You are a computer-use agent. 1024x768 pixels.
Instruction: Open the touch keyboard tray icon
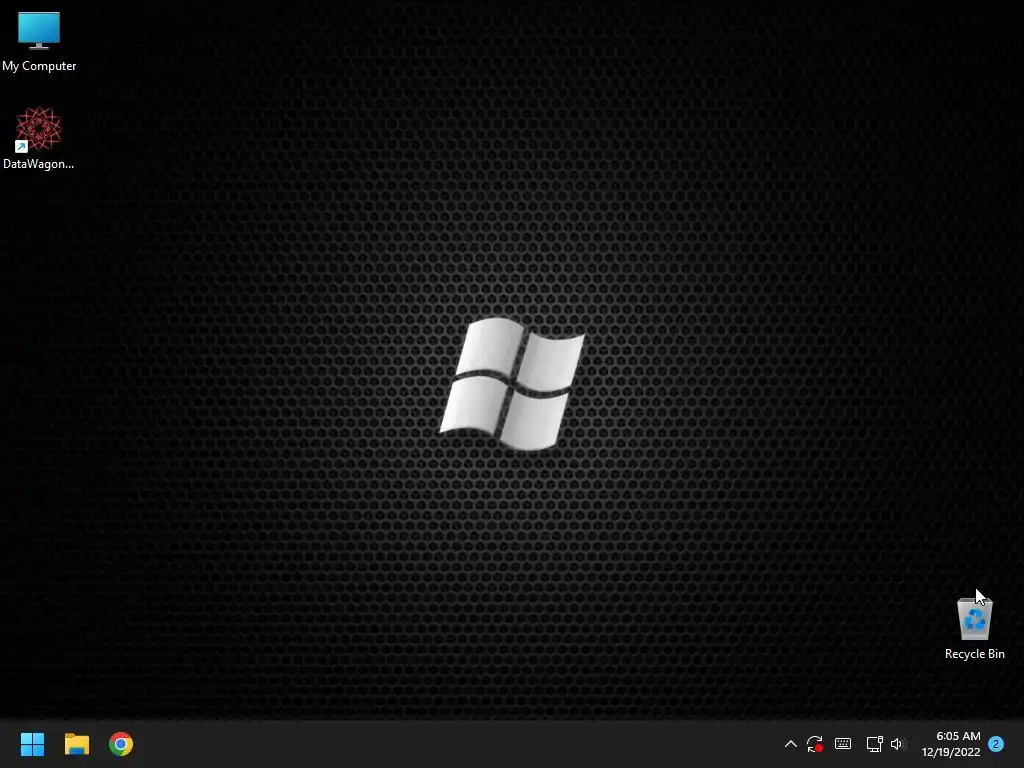[x=843, y=744]
